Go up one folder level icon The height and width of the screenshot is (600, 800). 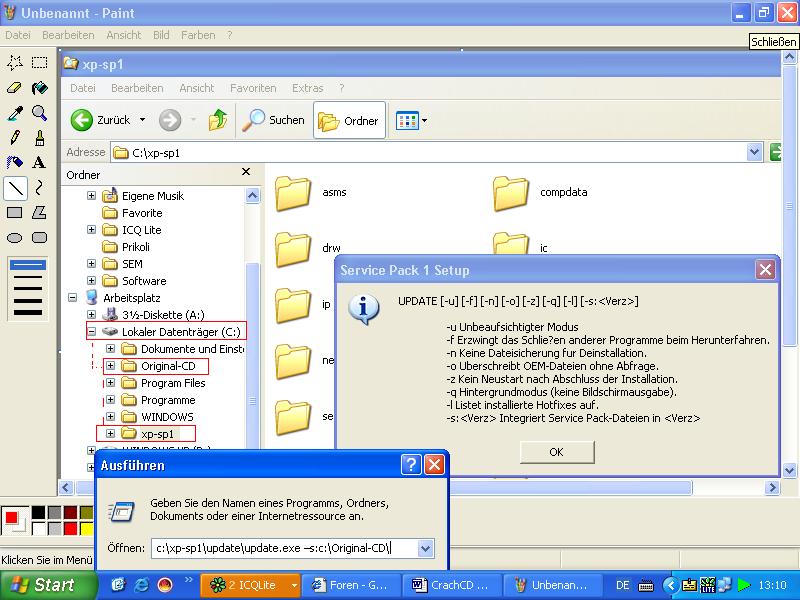click(x=218, y=120)
